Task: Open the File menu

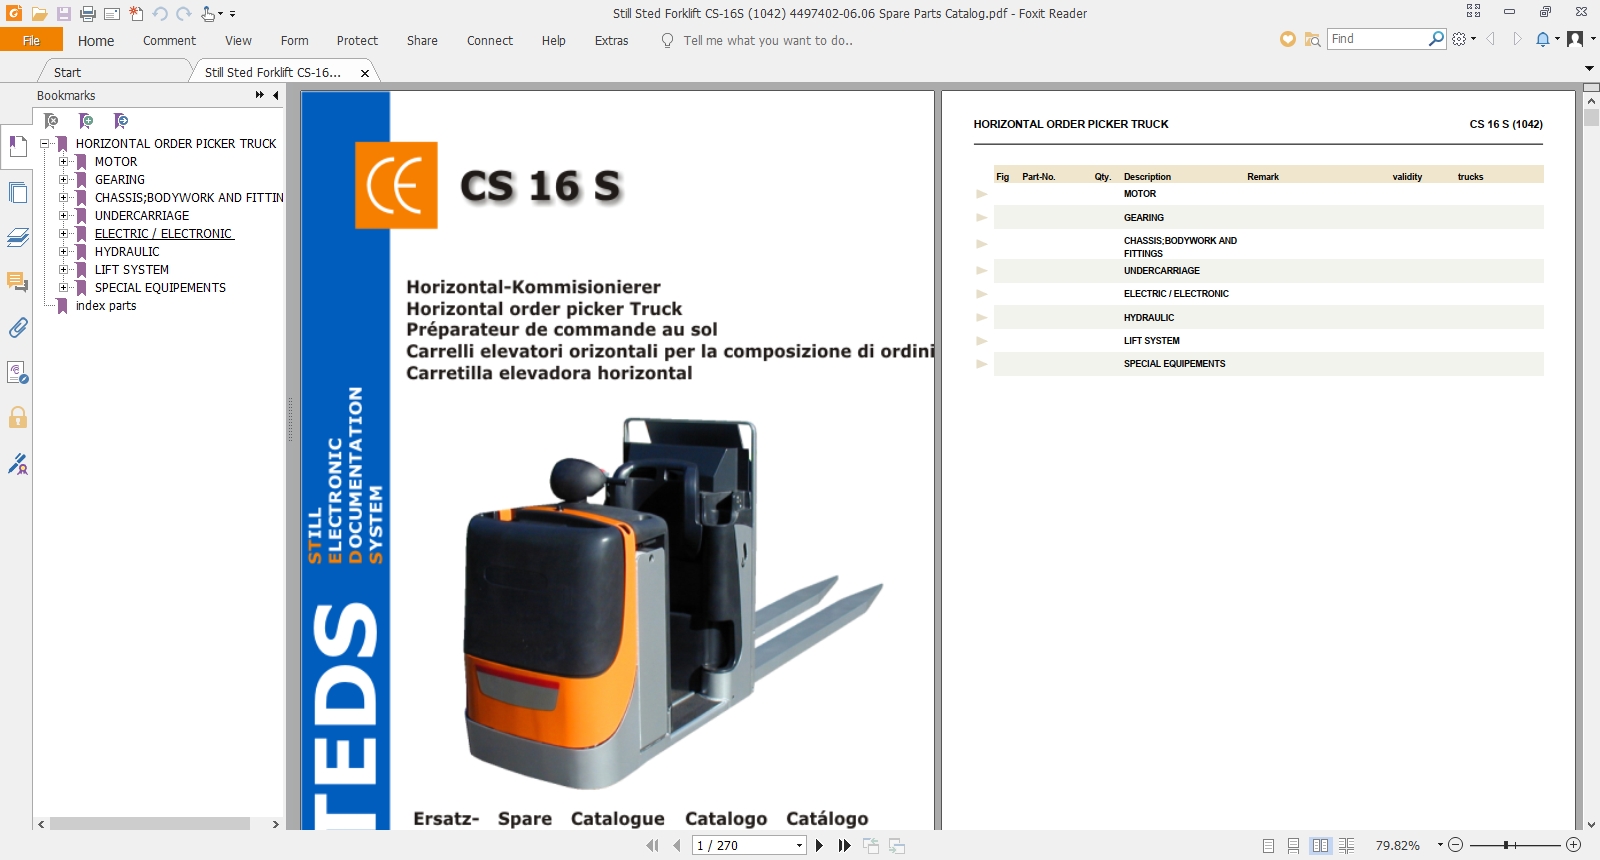Action: tap(31, 40)
